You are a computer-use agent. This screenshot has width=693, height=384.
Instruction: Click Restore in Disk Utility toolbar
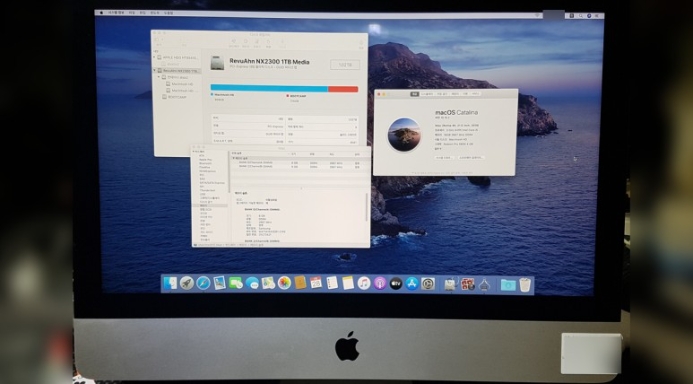tap(268, 43)
